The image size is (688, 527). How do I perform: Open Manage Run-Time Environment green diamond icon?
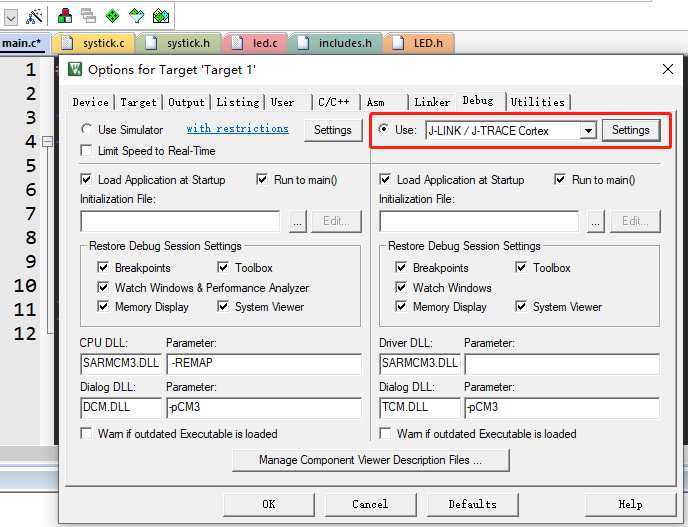[x=112, y=16]
